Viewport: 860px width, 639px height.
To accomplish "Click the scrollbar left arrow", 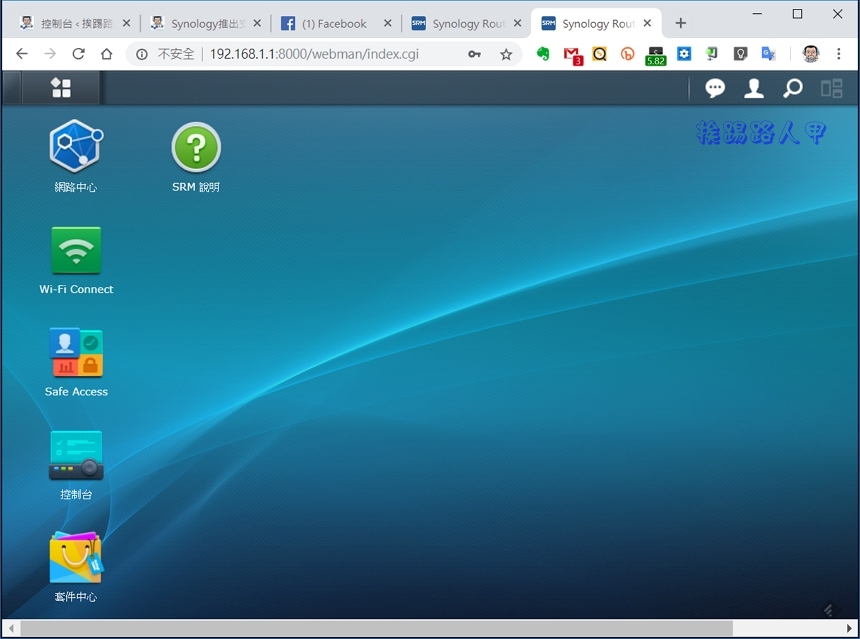I will [x=10, y=629].
